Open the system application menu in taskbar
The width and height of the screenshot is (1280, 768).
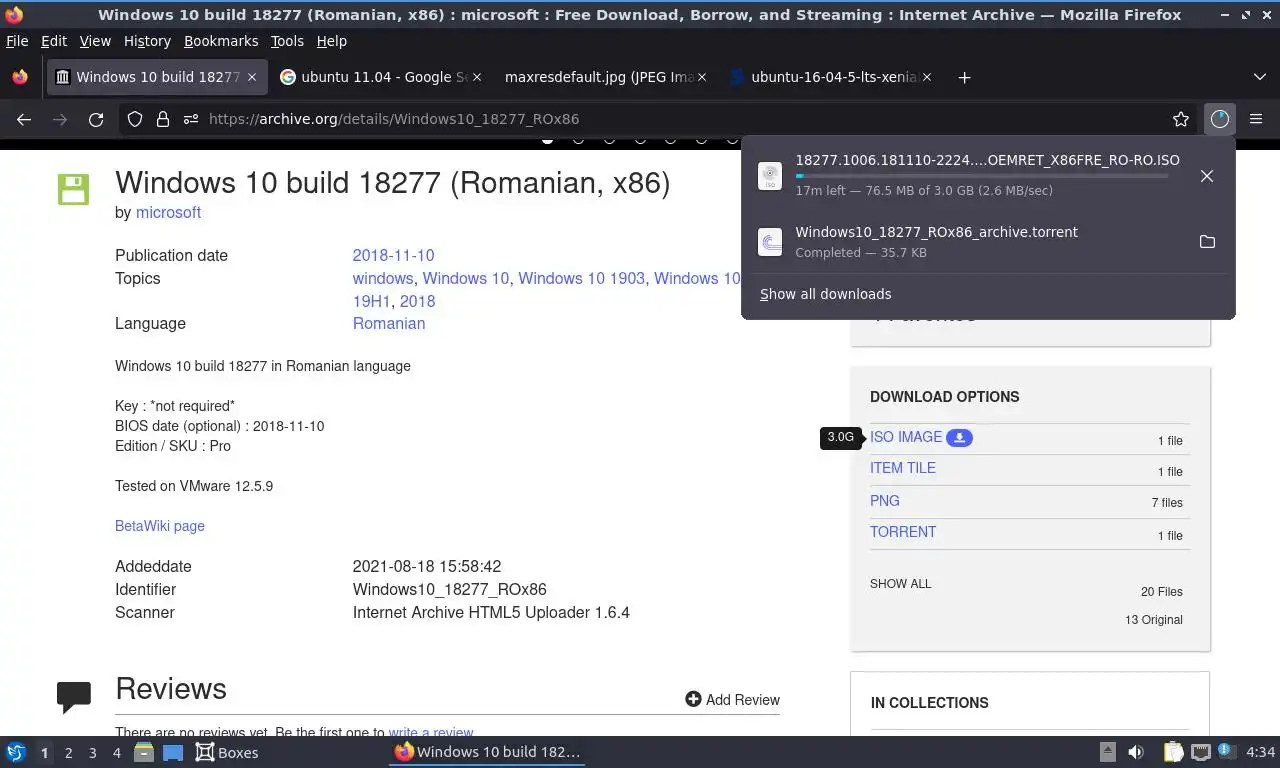[x=16, y=752]
